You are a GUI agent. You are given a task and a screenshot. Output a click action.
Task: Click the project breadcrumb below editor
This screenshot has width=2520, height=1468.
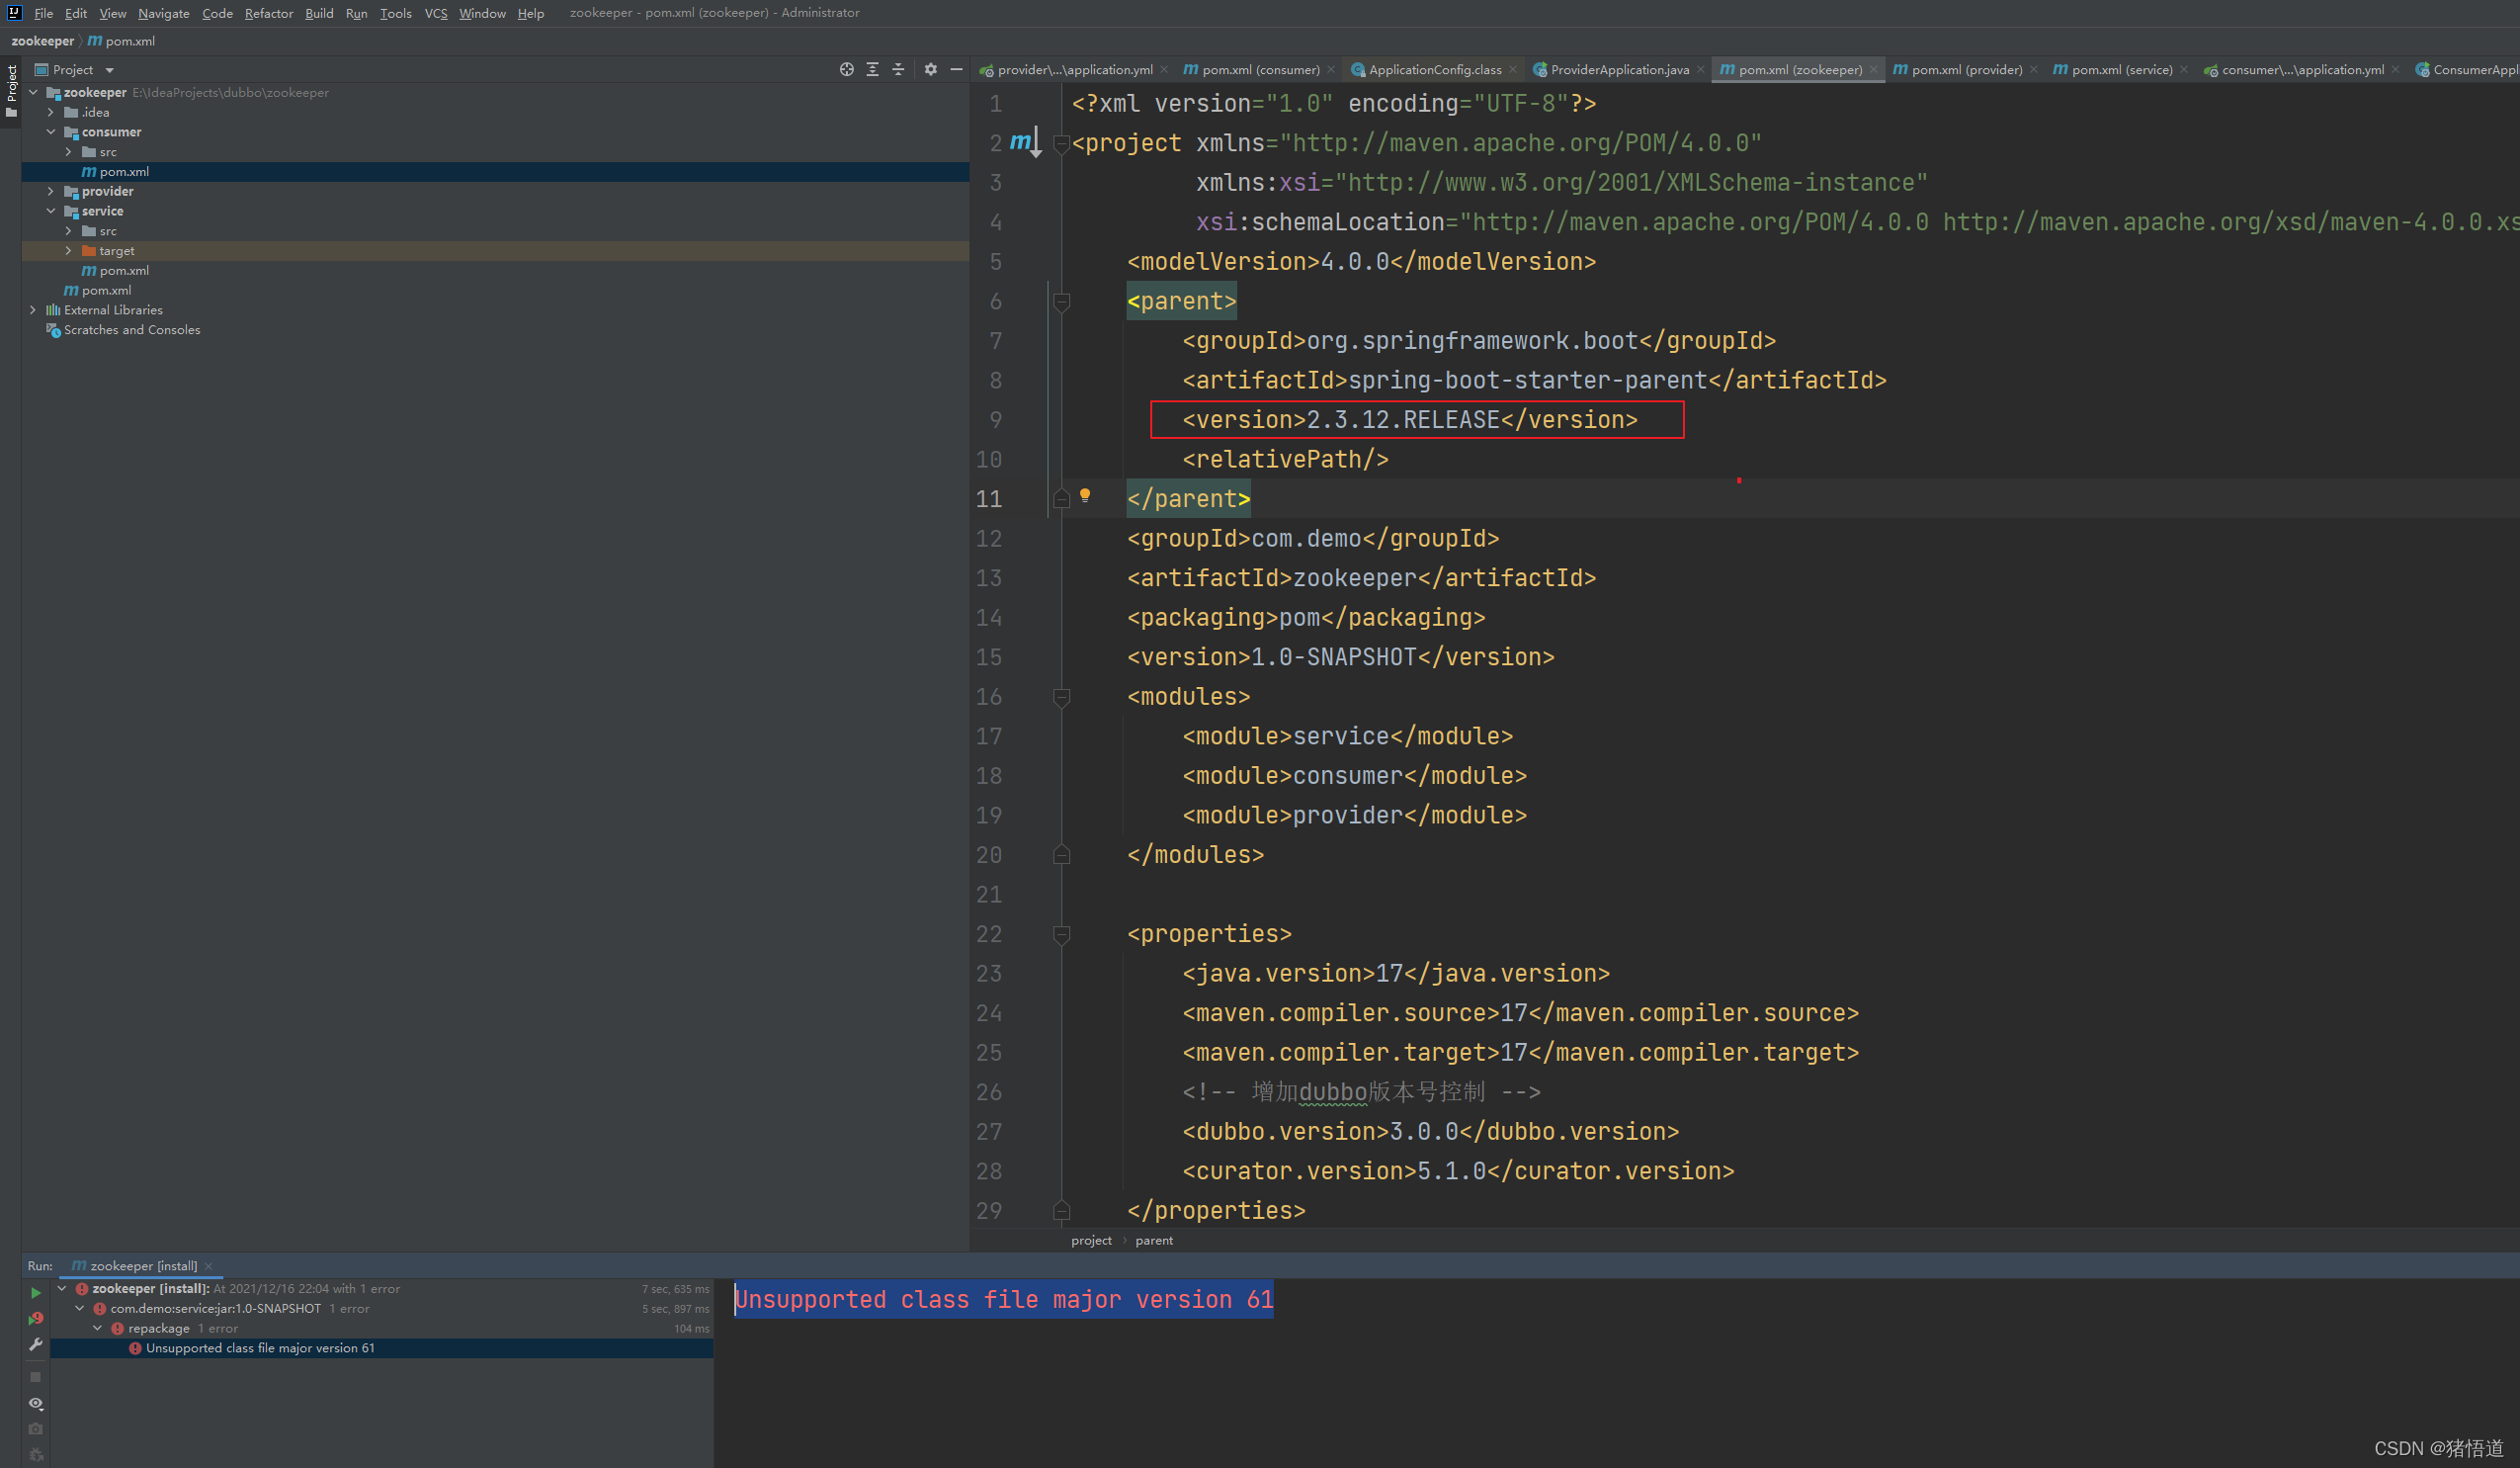(1091, 1240)
